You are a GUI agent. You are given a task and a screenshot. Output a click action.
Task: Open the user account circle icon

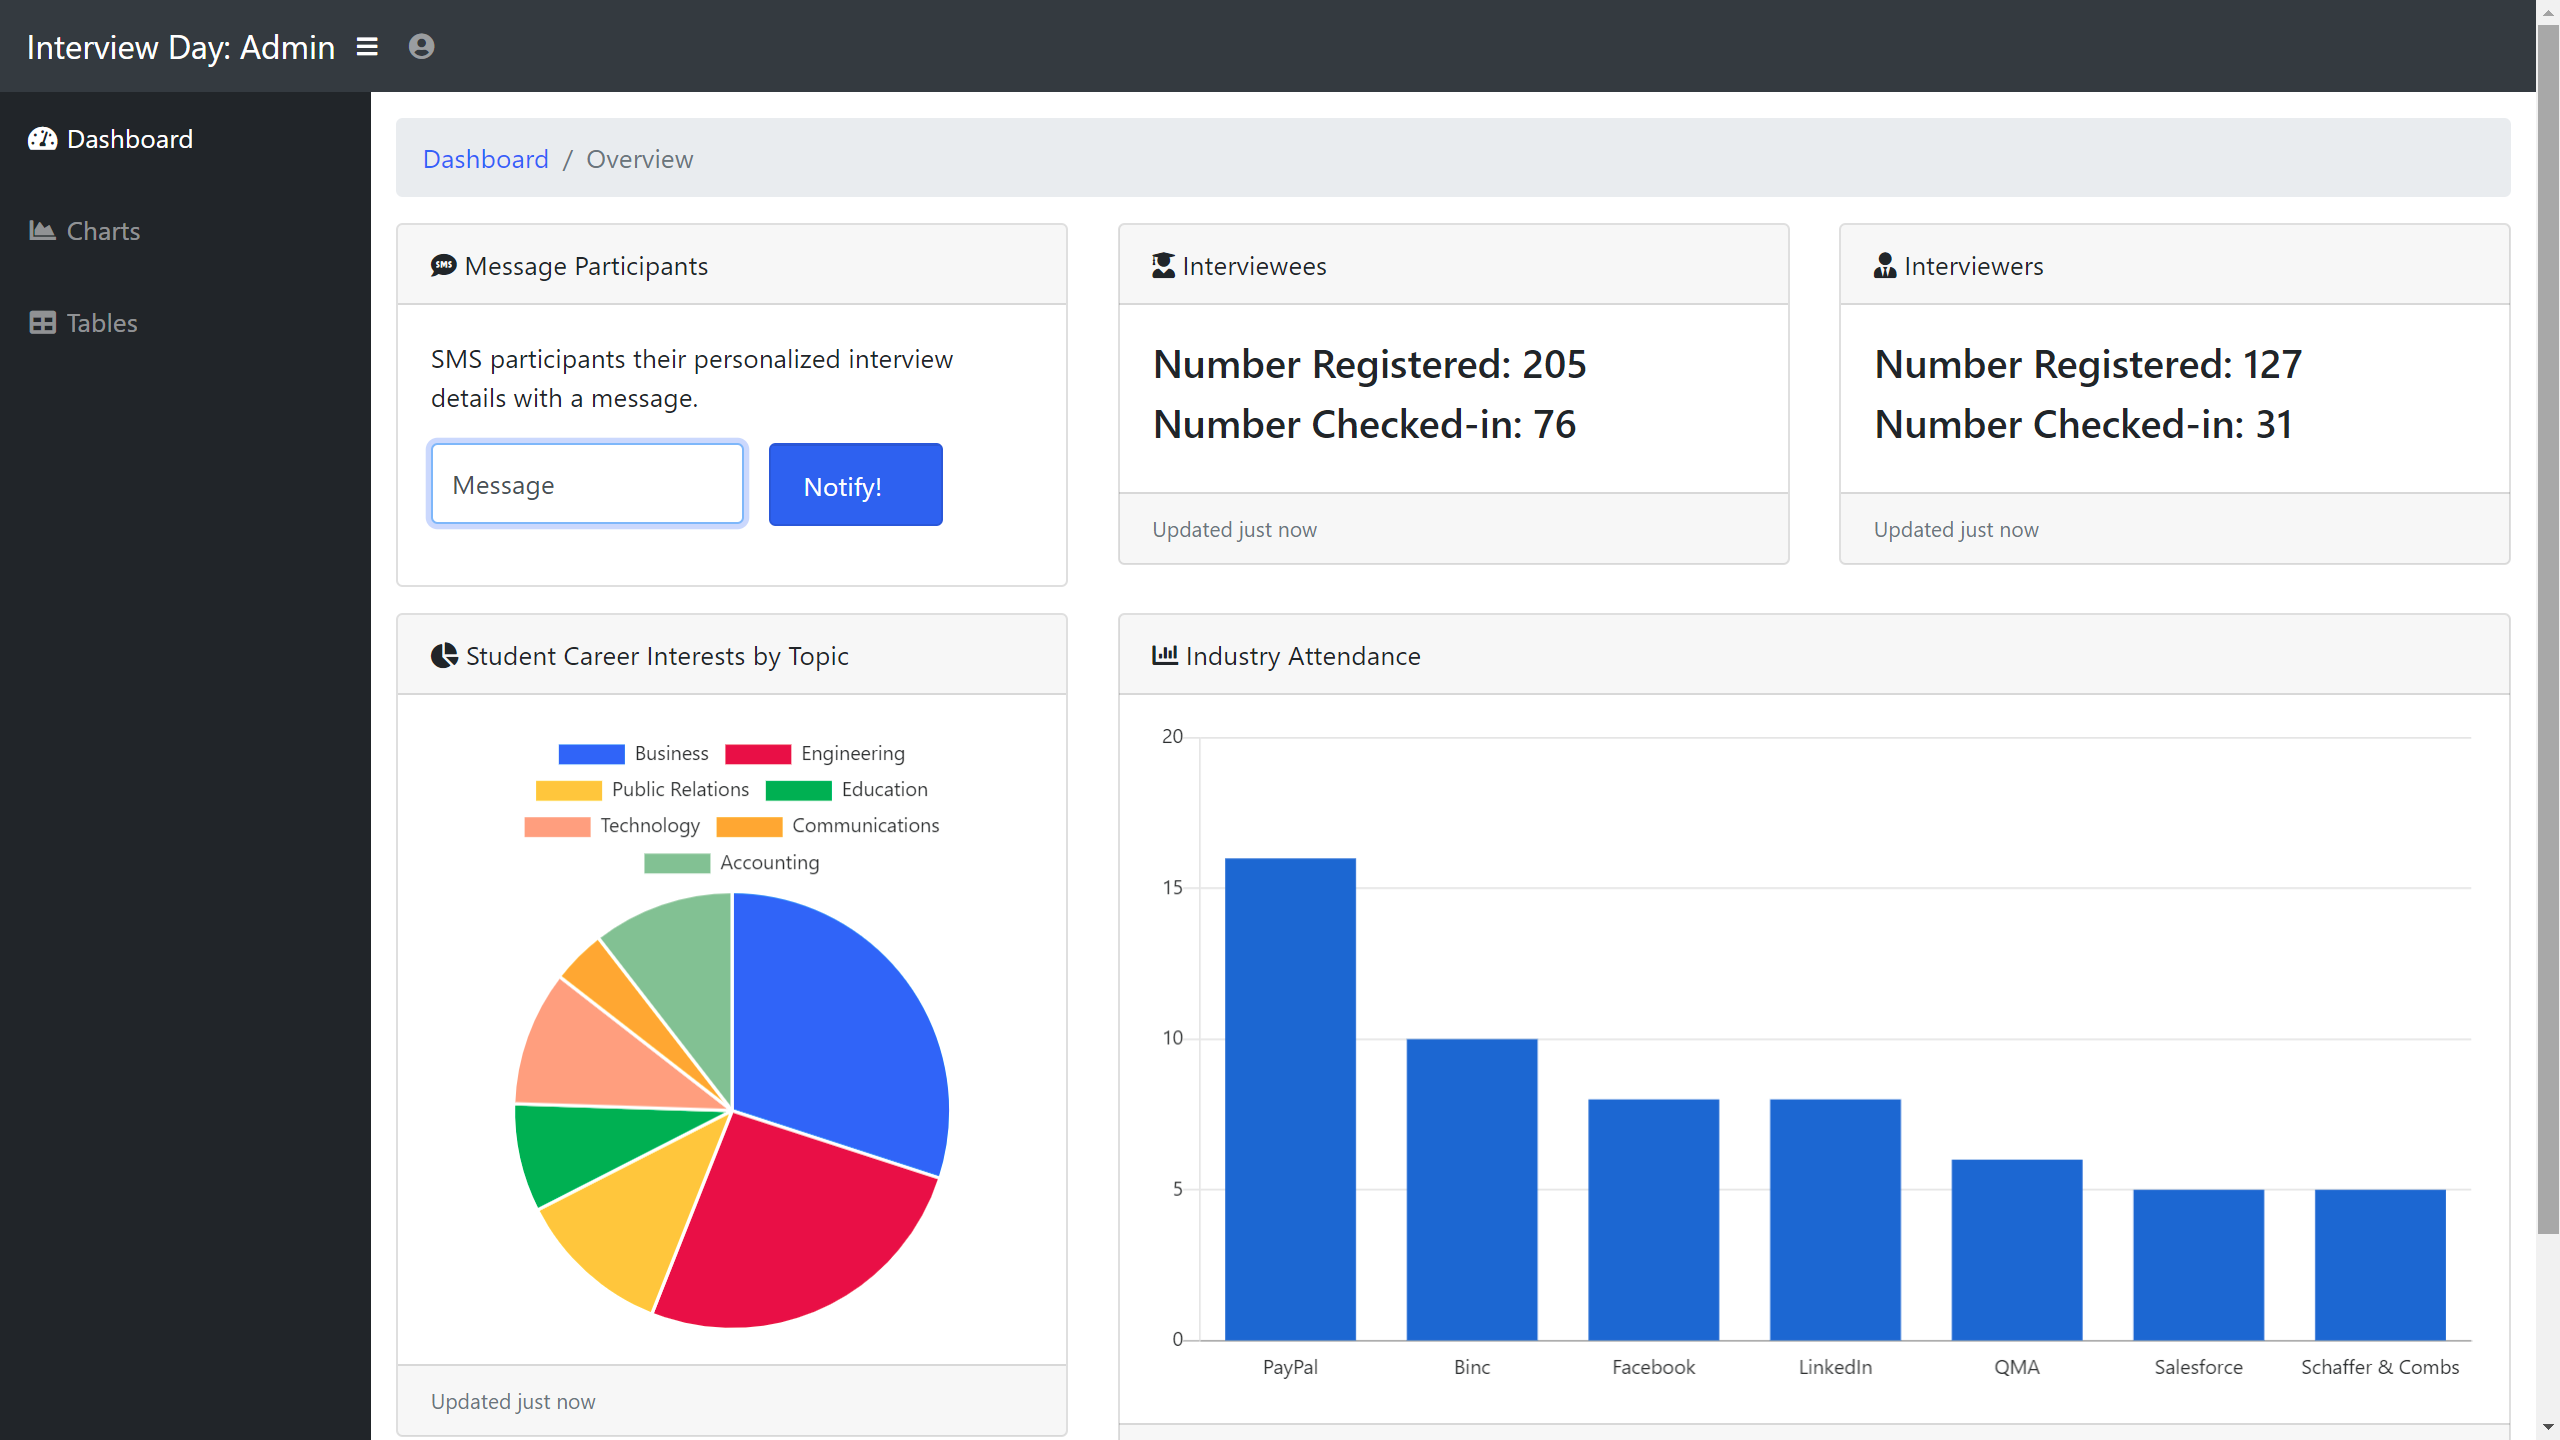[x=421, y=47]
